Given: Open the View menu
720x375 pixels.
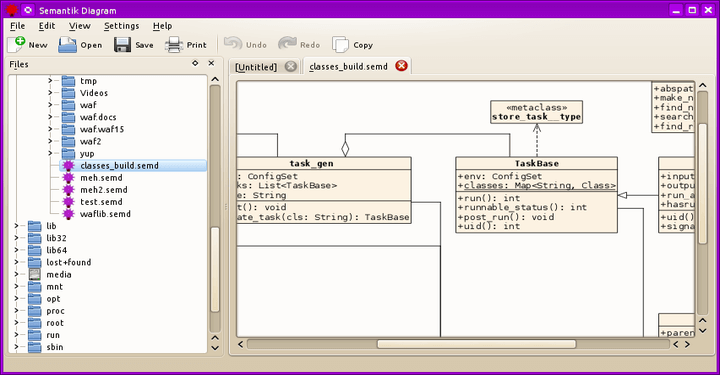Looking at the screenshot, I should click(x=79, y=26).
